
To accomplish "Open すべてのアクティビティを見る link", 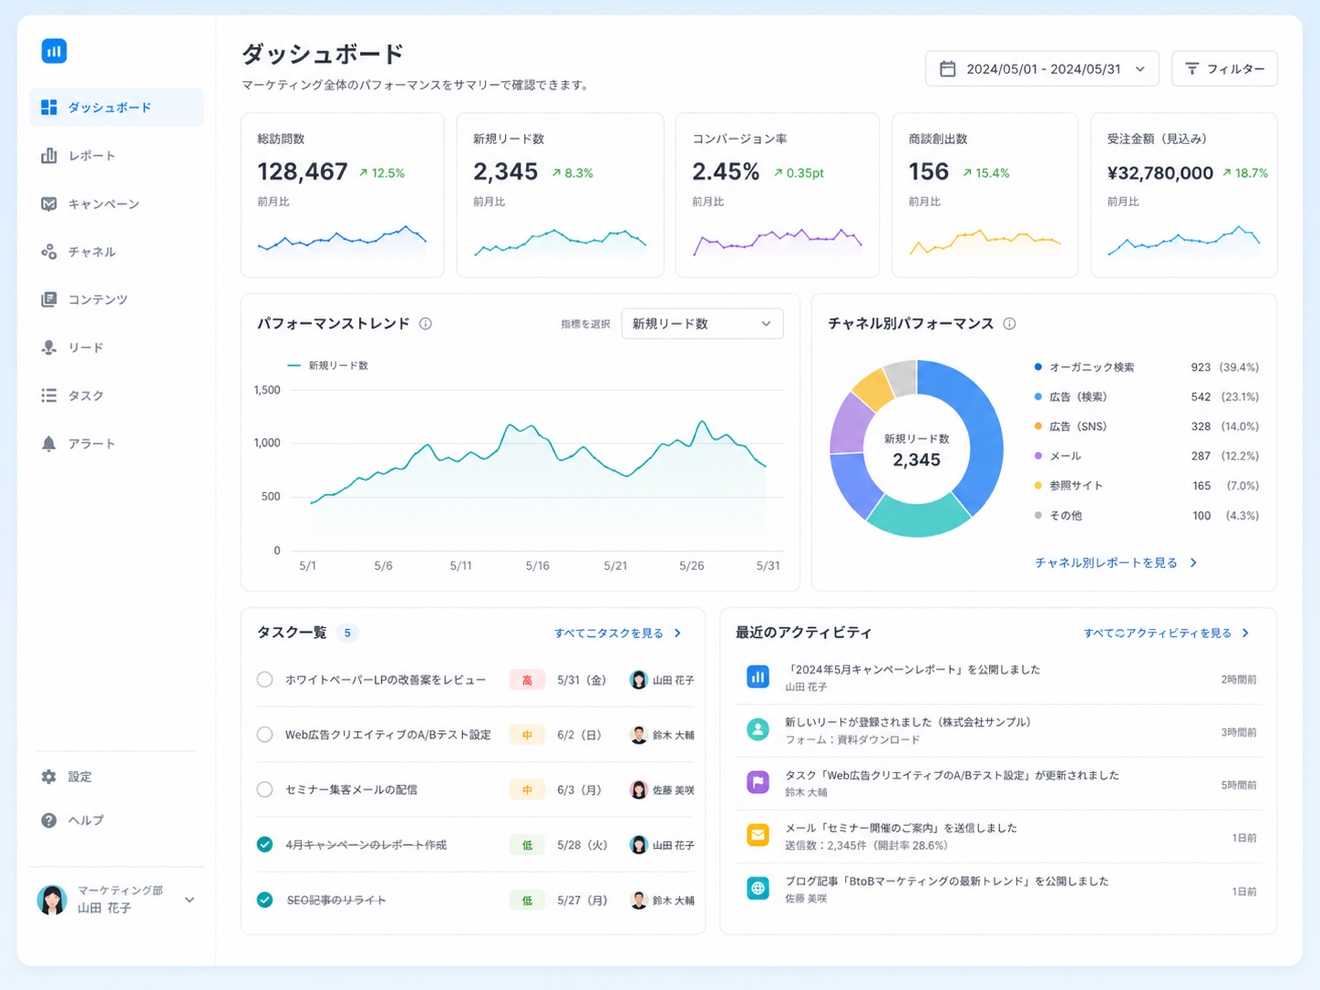I will click(x=1166, y=633).
